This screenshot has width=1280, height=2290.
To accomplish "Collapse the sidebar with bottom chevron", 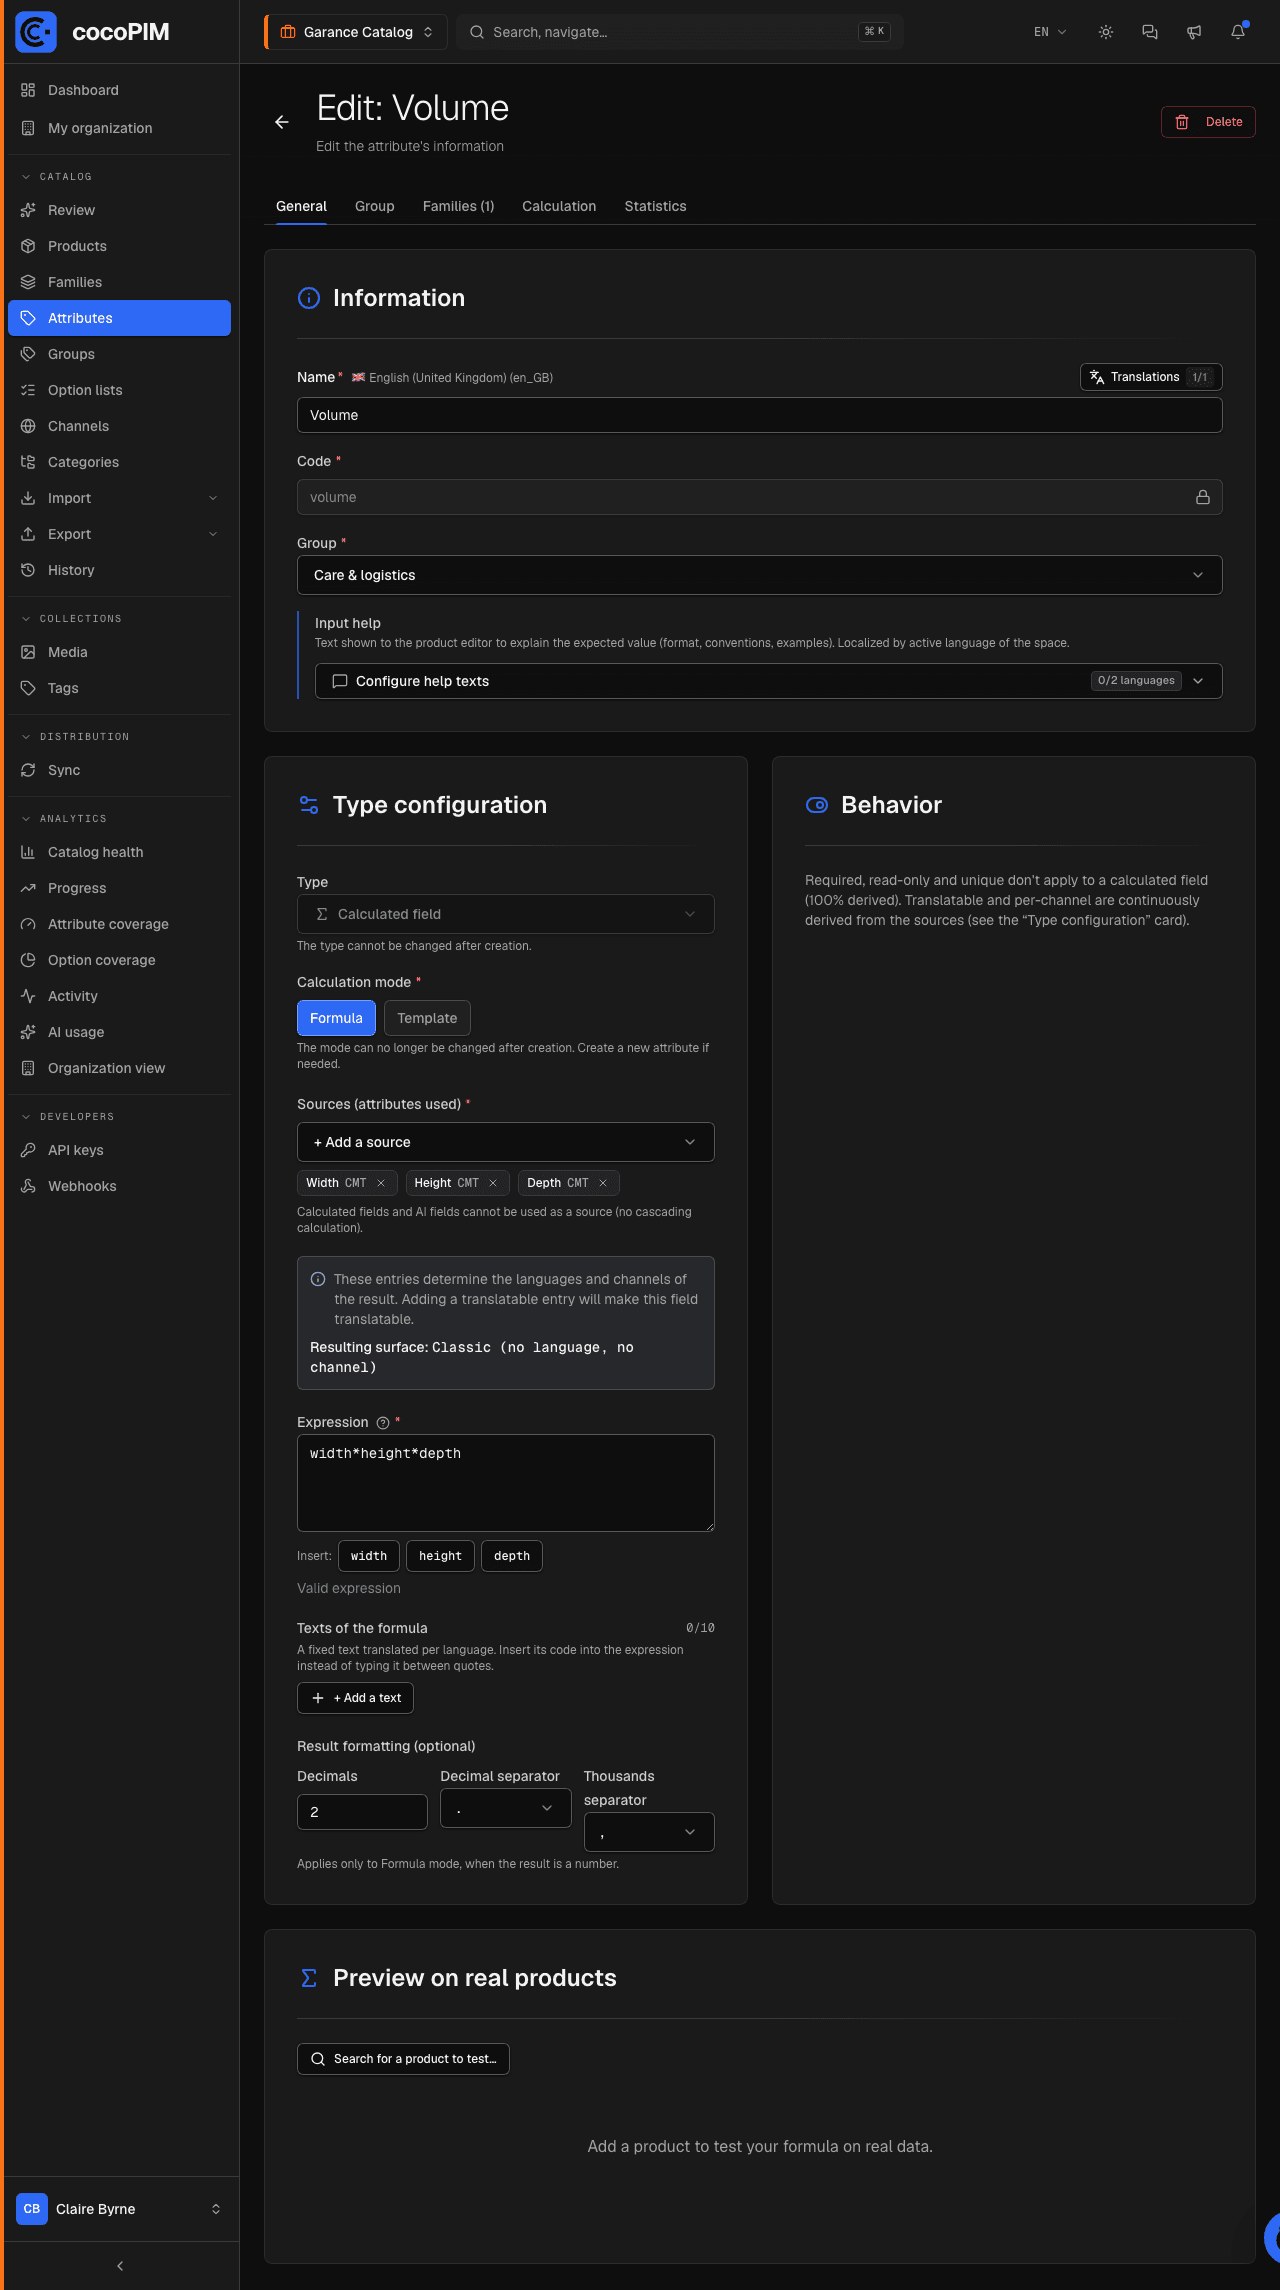I will [x=120, y=2266].
